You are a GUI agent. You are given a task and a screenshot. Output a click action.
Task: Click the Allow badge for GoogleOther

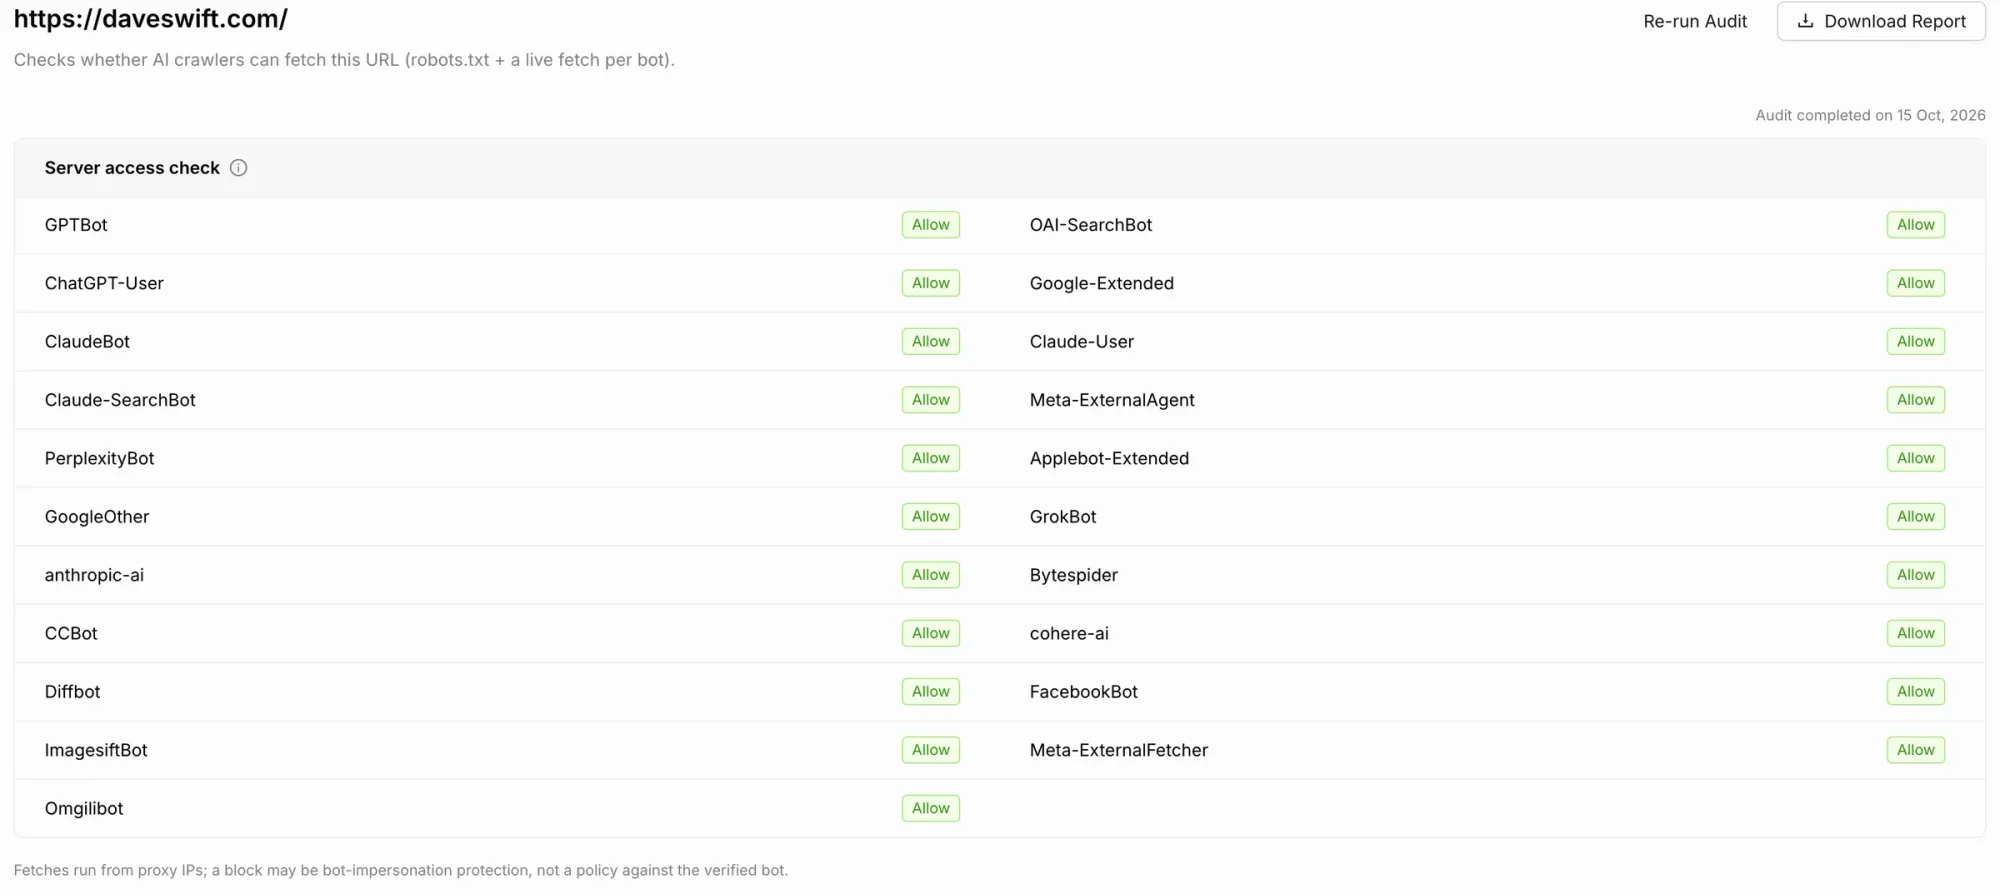click(x=931, y=517)
